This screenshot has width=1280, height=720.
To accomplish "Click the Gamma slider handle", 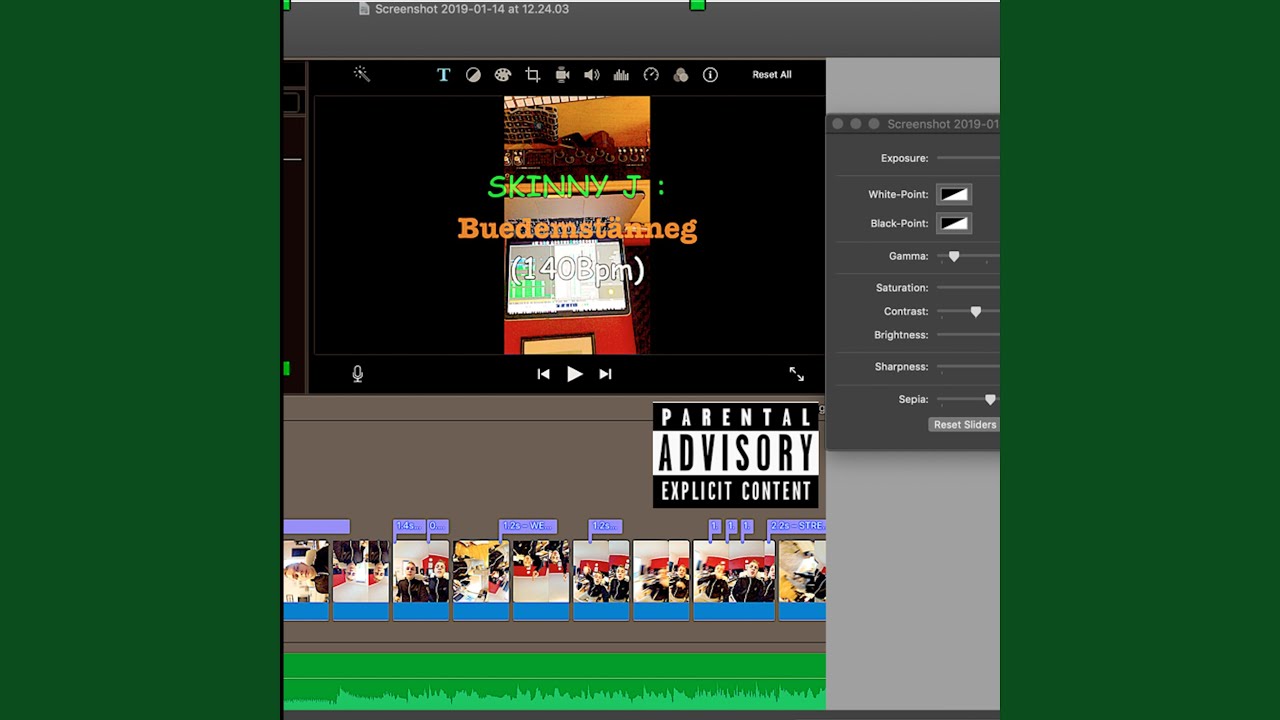I will coord(954,257).
